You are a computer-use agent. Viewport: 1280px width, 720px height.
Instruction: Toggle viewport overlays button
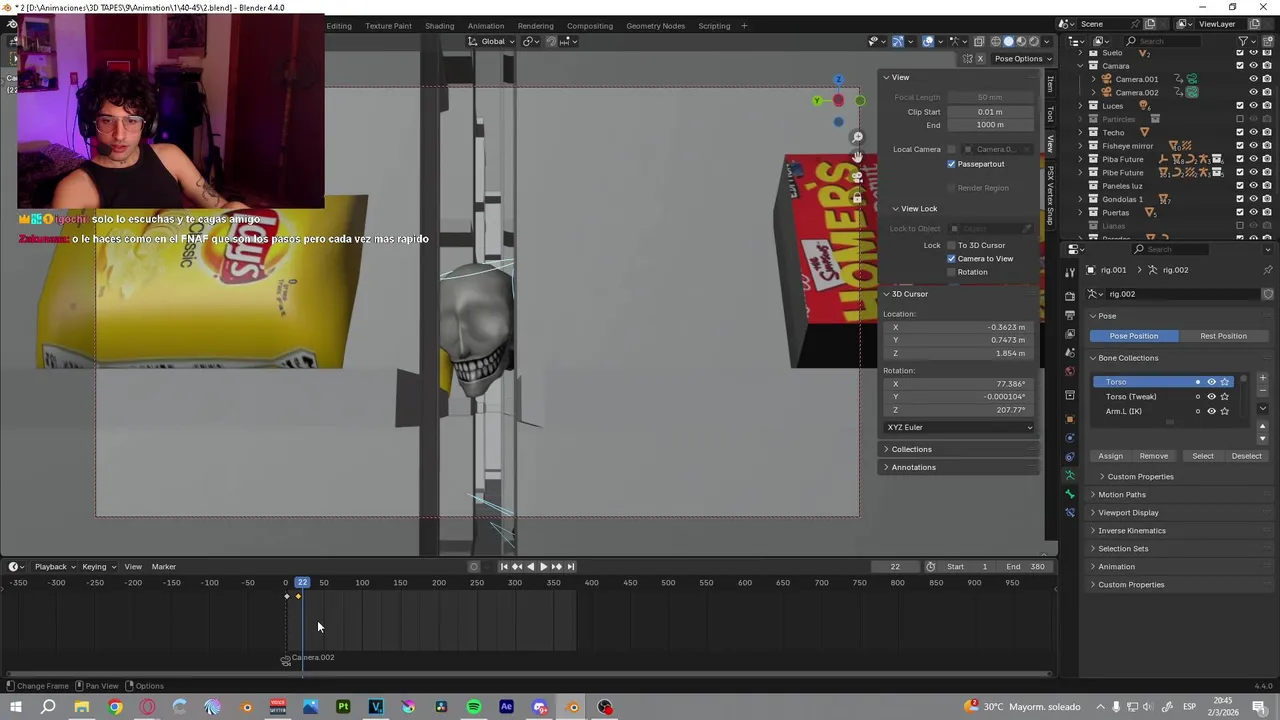coord(928,41)
